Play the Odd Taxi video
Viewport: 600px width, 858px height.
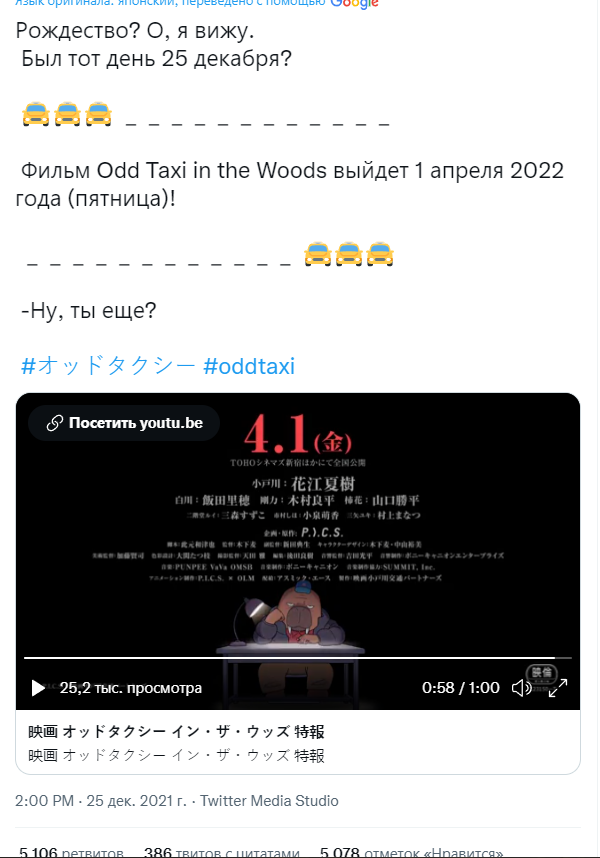point(38,688)
